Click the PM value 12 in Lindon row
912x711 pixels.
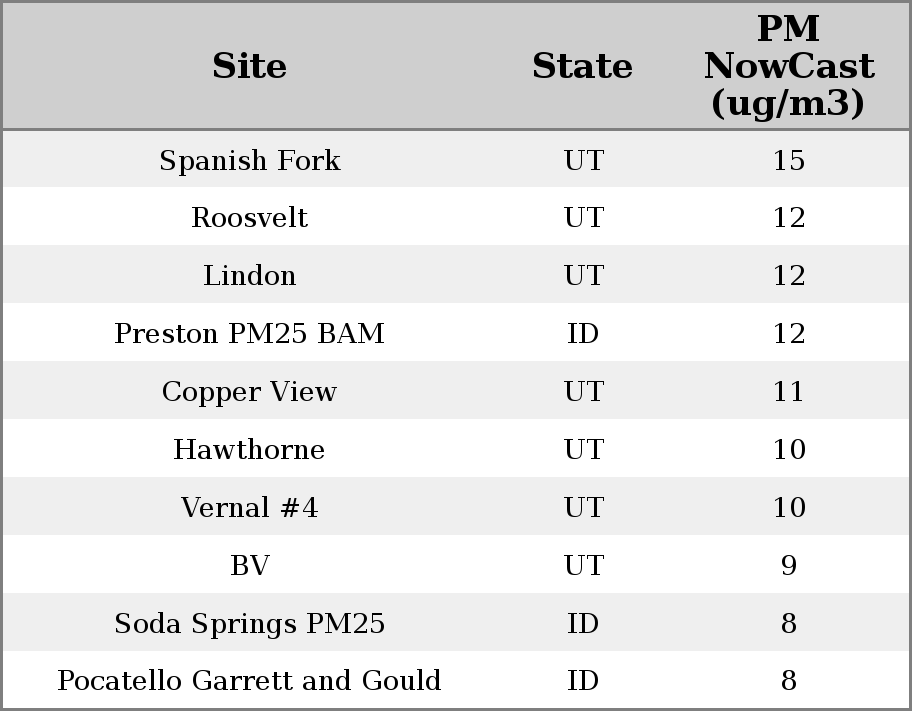pos(788,276)
